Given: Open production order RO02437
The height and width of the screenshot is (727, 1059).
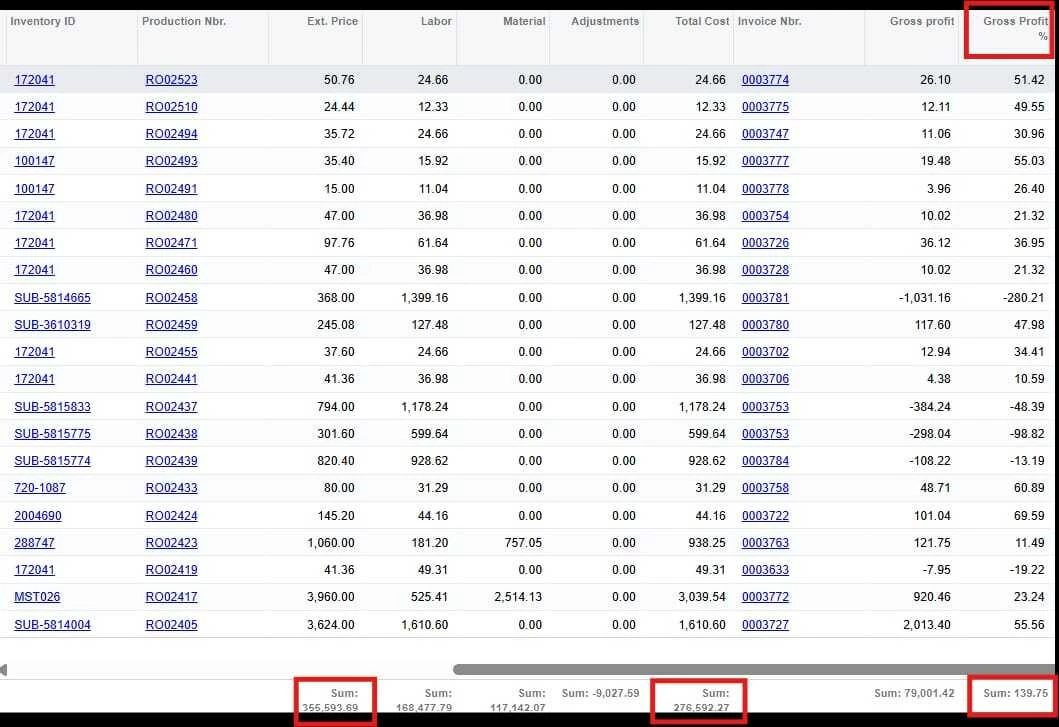Looking at the screenshot, I should click(172, 407).
